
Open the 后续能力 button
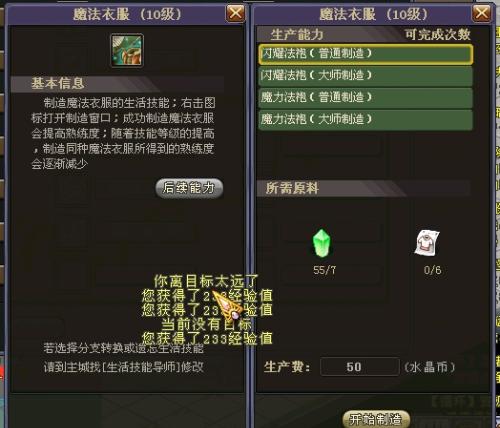189,188
